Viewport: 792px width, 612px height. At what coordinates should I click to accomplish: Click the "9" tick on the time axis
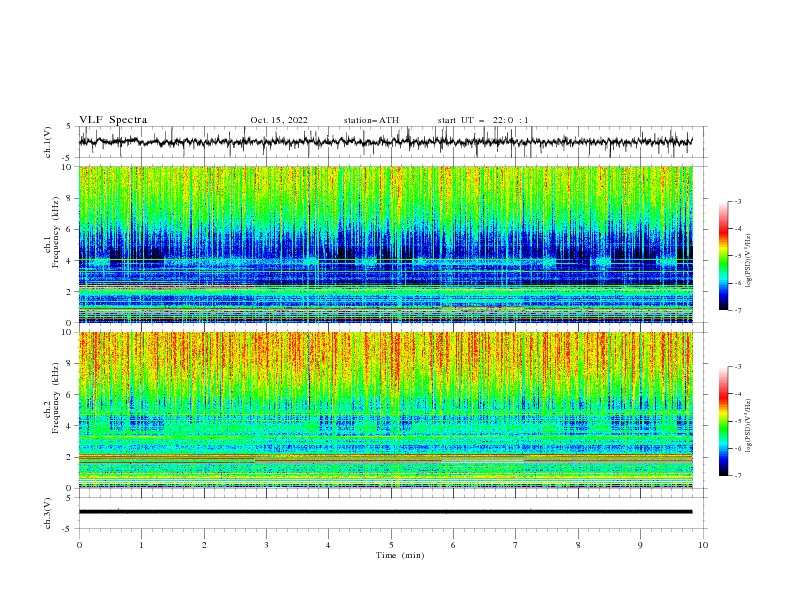[640, 545]
